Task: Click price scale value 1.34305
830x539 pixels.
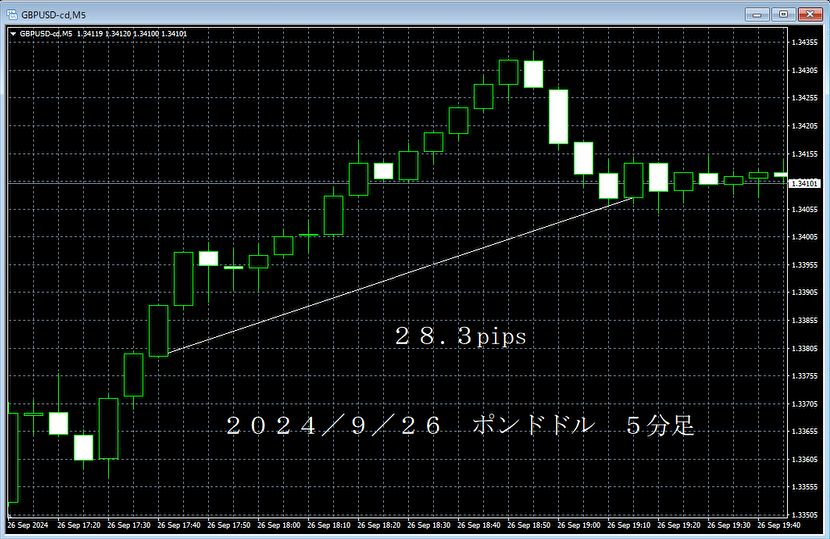Action: point(805,70)
